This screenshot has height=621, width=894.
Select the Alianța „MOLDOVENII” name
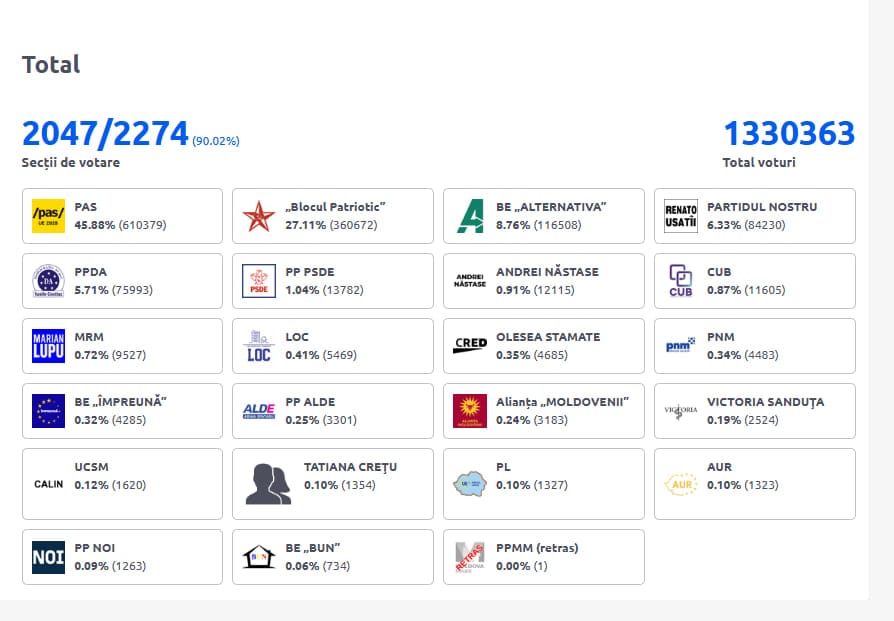coord(562,402)
